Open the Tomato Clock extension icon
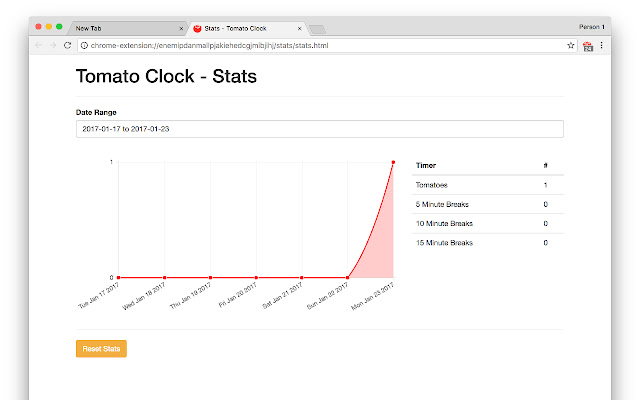 [x=588, y=46]
